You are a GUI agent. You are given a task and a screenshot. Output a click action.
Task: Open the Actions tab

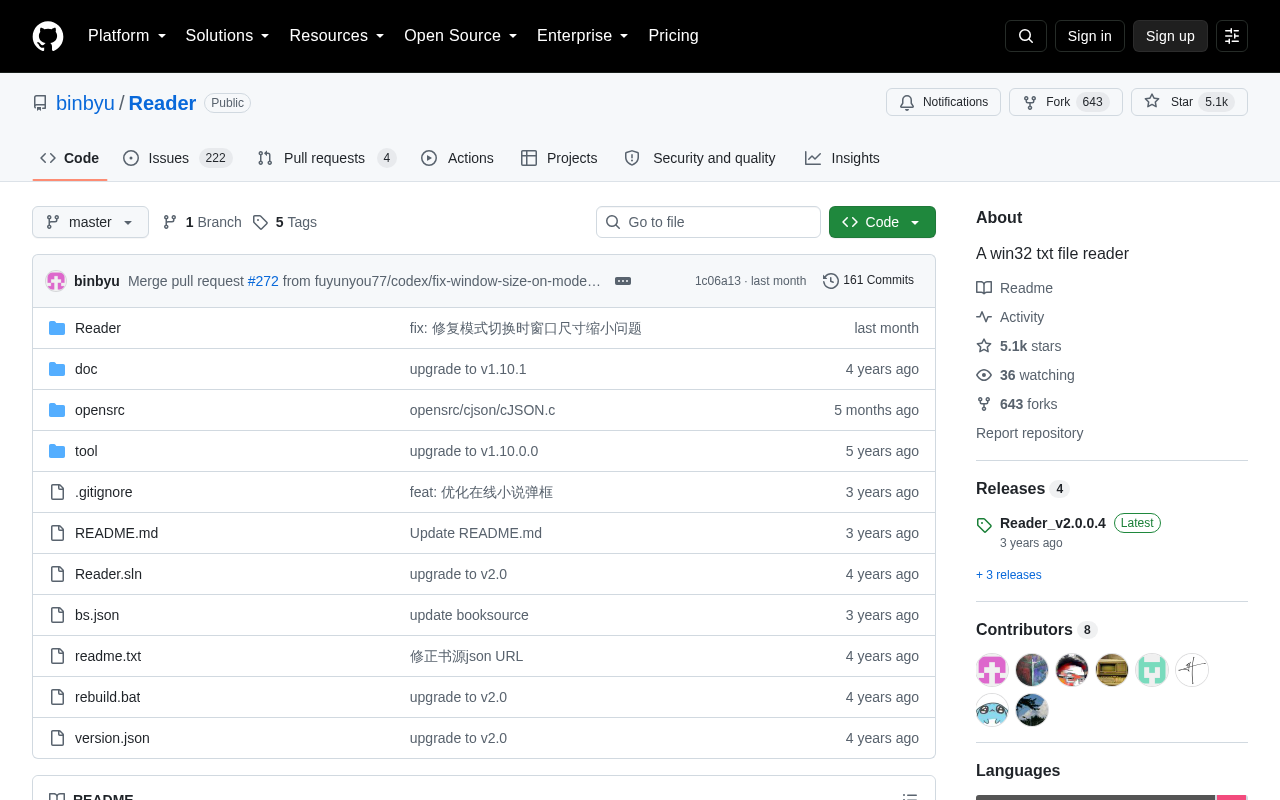(x=458, y=158)
